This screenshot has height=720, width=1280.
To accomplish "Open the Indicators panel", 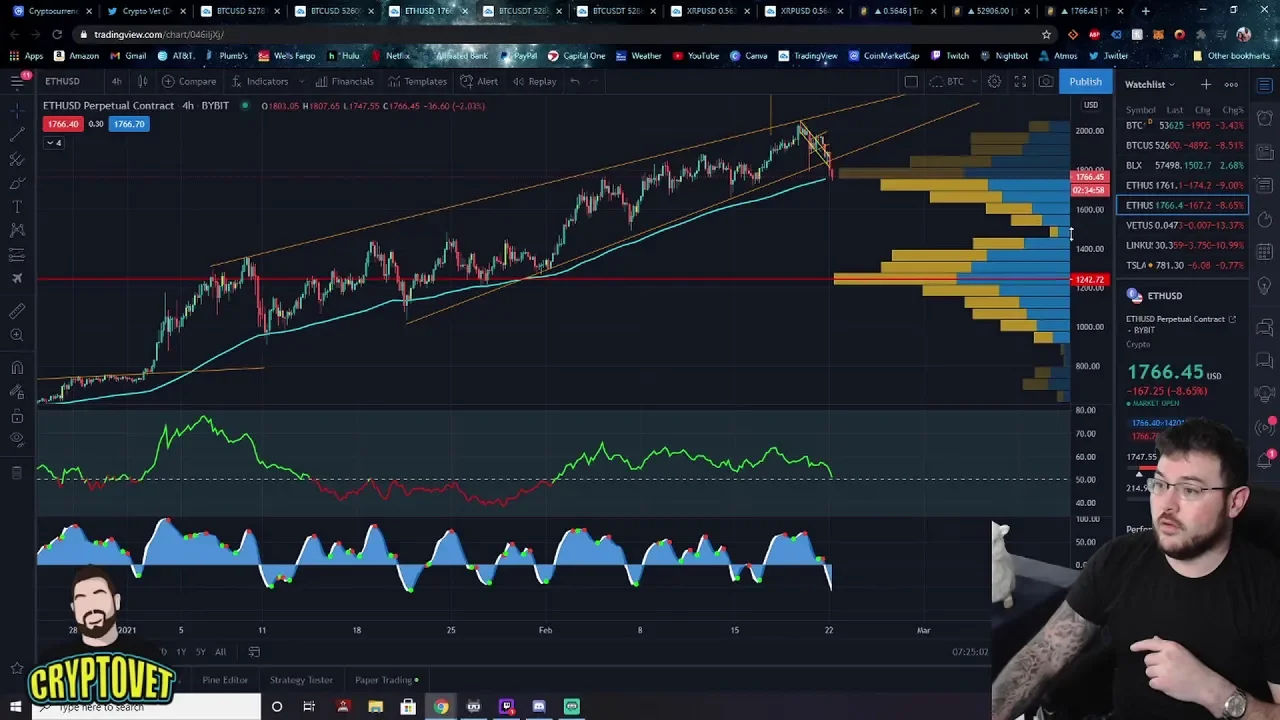I will click(x=259, y=81).
